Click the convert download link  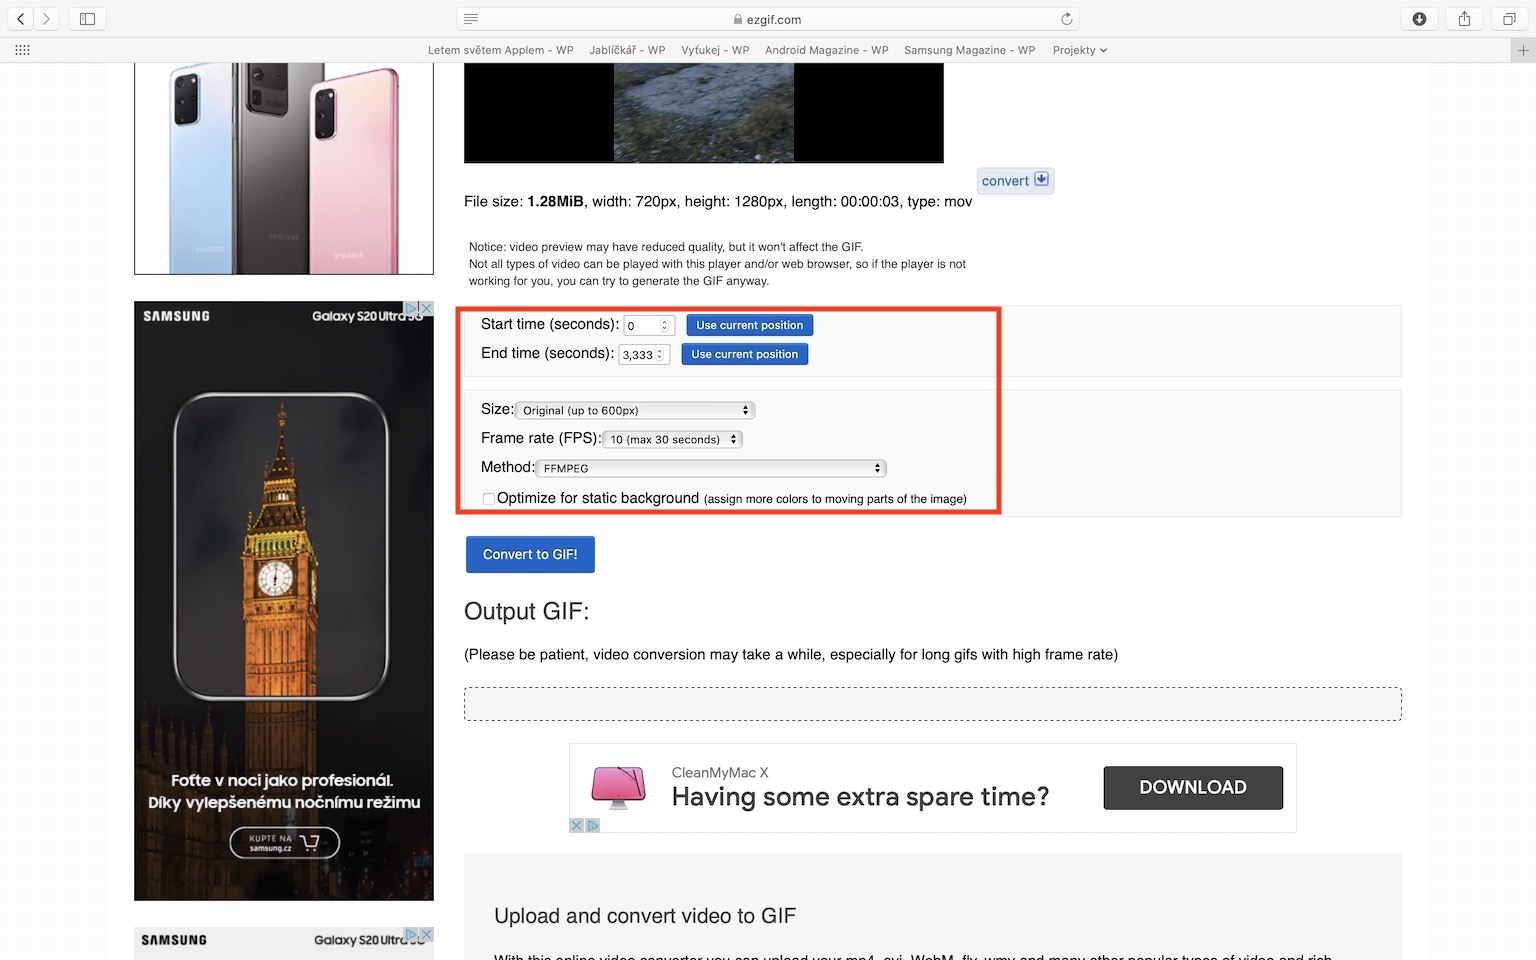pos(1015,180)
